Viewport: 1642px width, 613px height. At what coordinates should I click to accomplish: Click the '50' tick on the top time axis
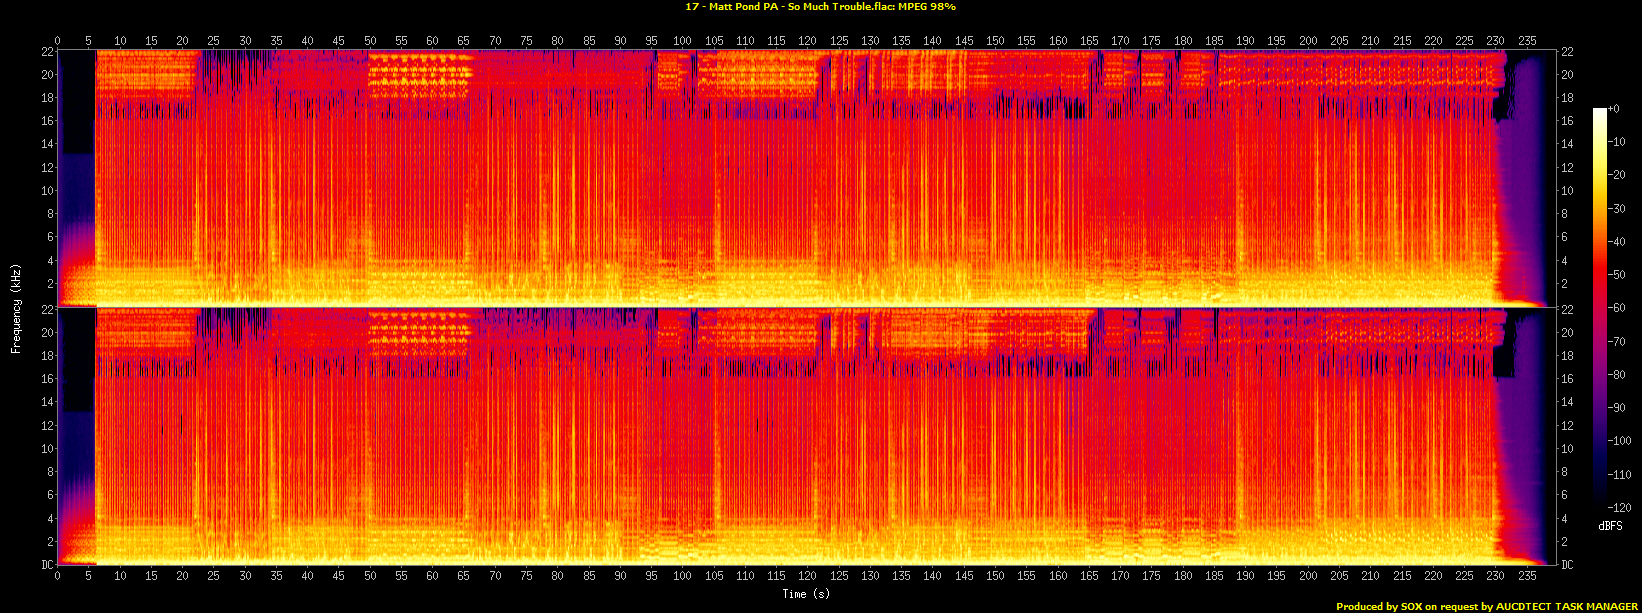pos(370,41)
